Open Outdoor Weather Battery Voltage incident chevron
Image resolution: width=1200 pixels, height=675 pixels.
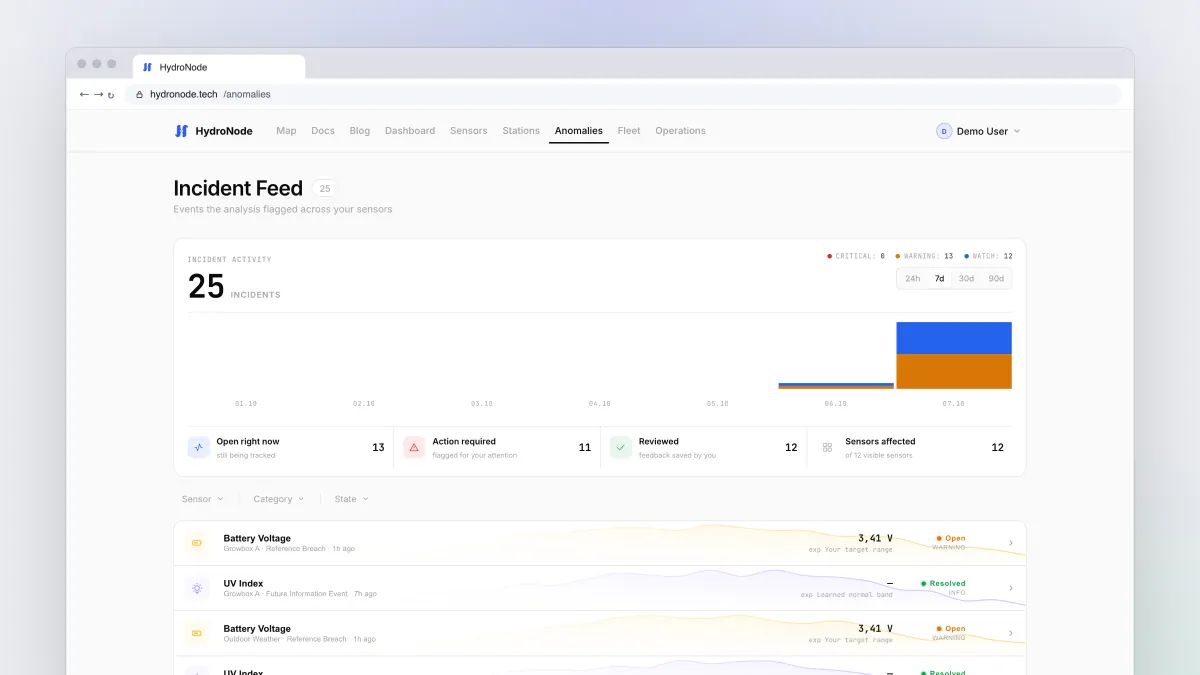point(1010,633)
